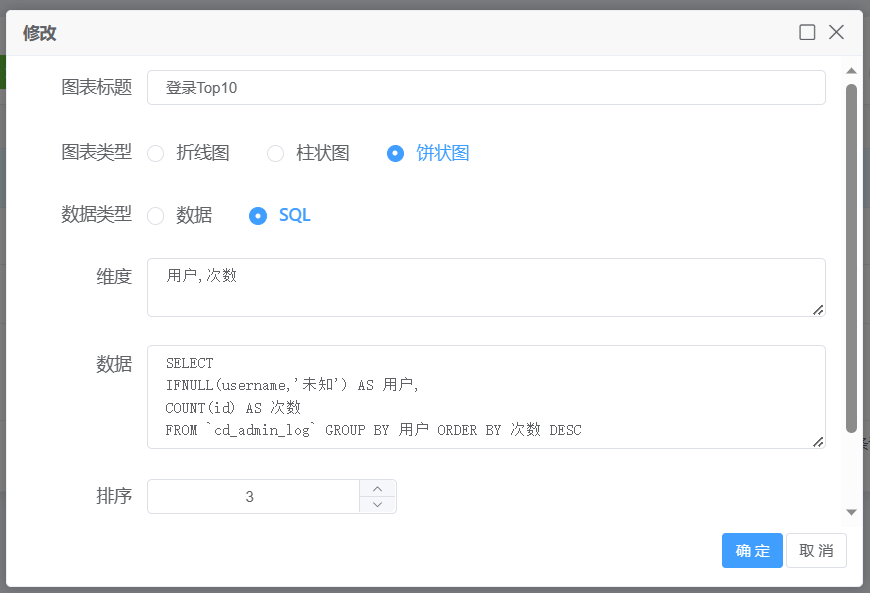Click into the 维度 text area

pos(486,287)
